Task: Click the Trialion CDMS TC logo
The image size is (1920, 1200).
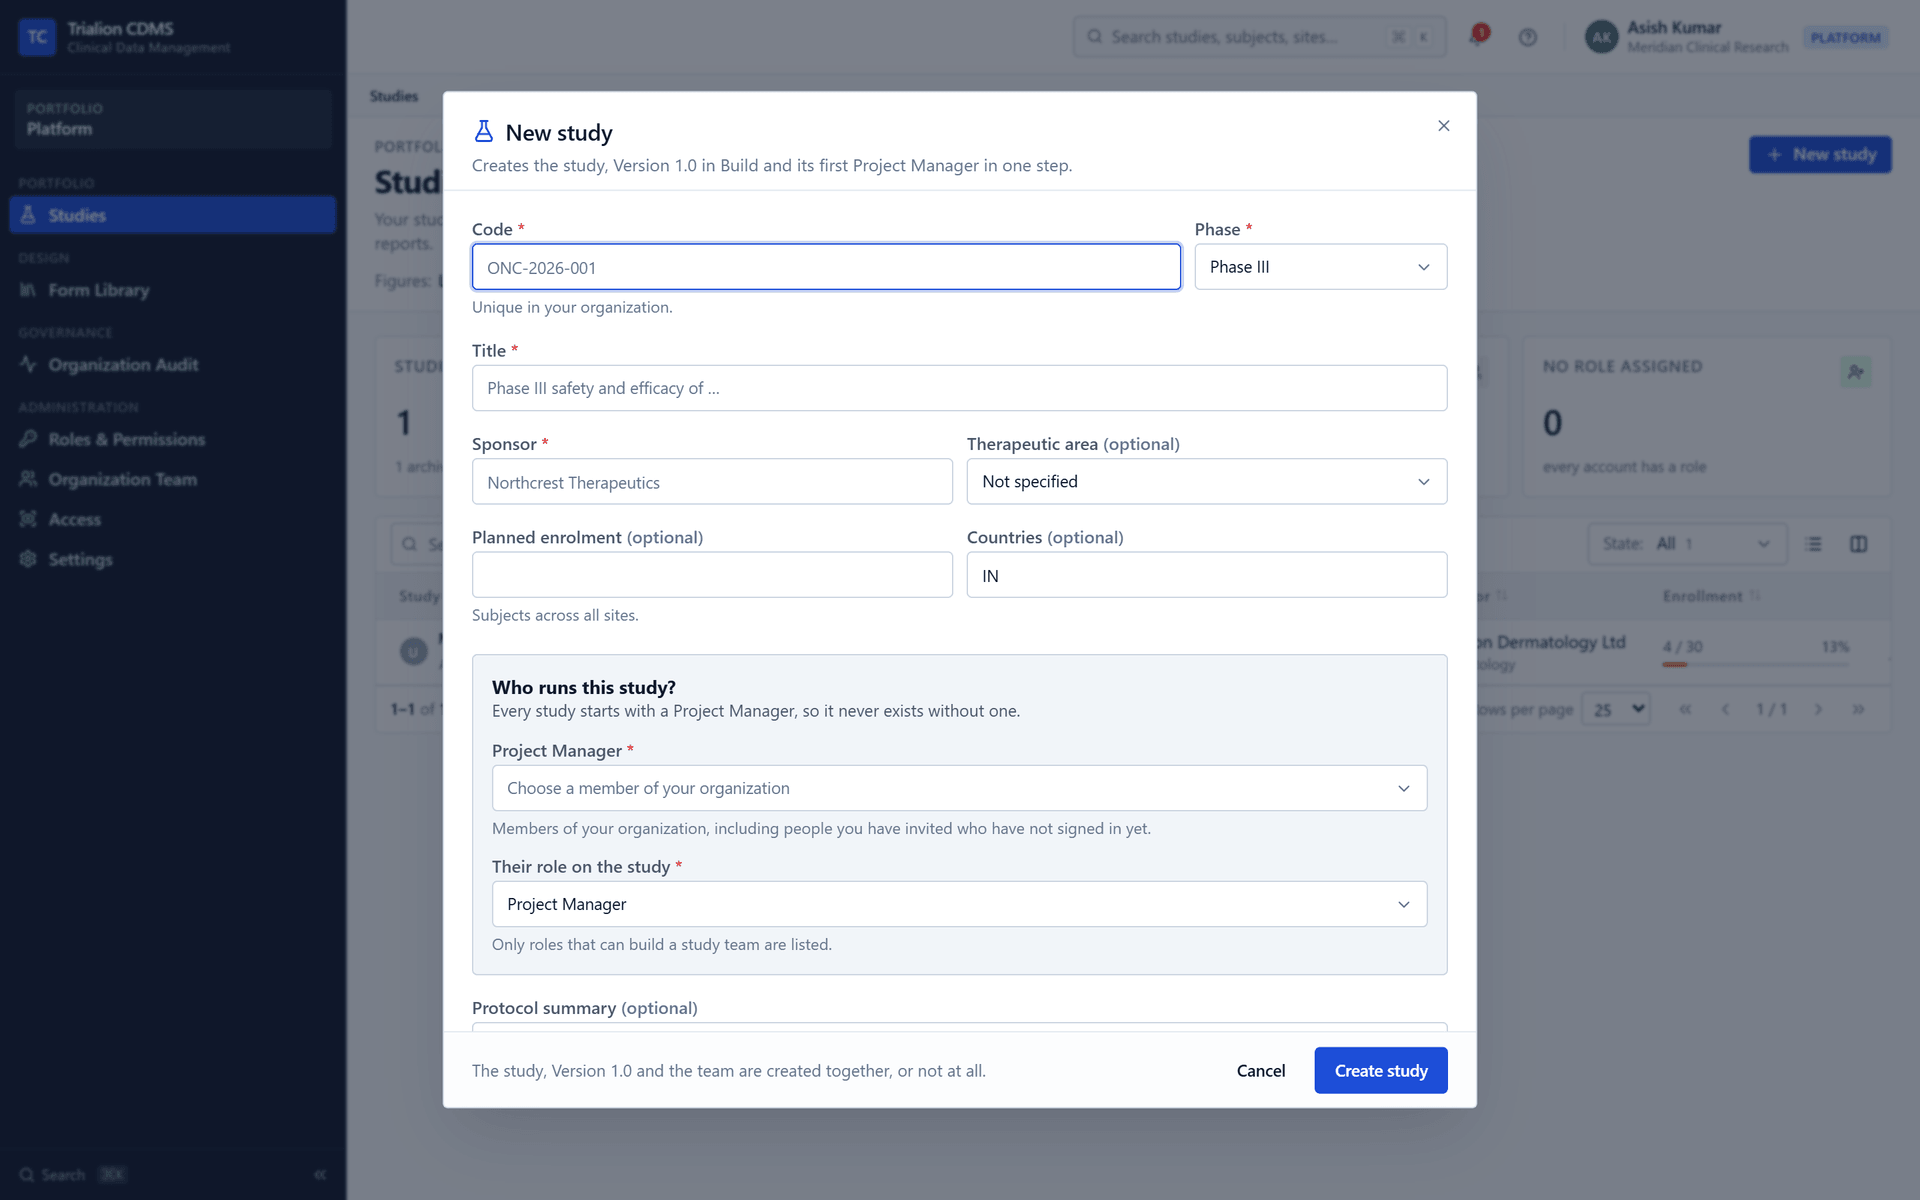Action: tap(37, 37)
